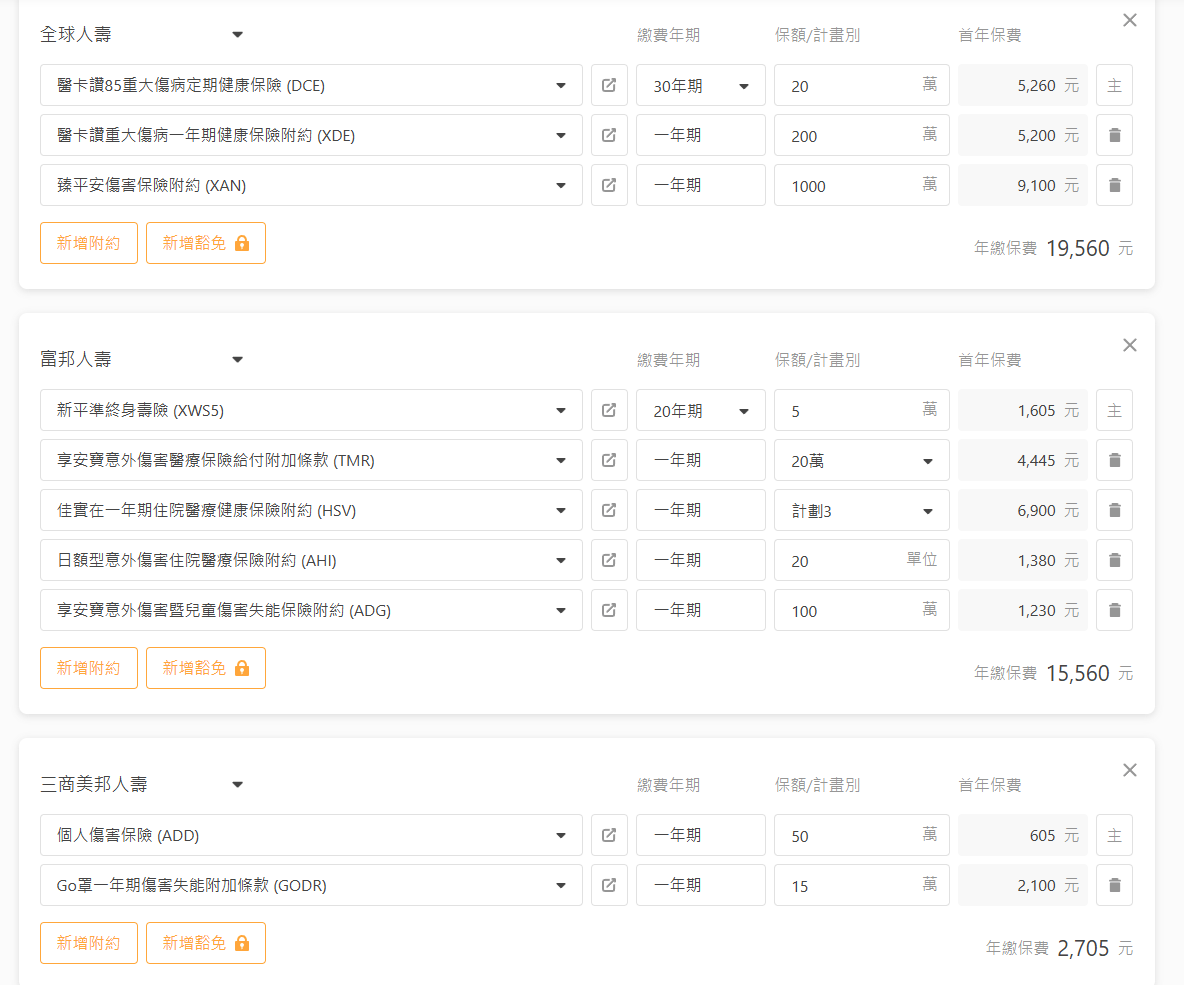Image resolution: width=1184 pixels, height=985 pixels.
Task: Remove the 佳實在一年期住院醫療健康保險附約 (HSV) rider
Action: [x=1114, y=510]
